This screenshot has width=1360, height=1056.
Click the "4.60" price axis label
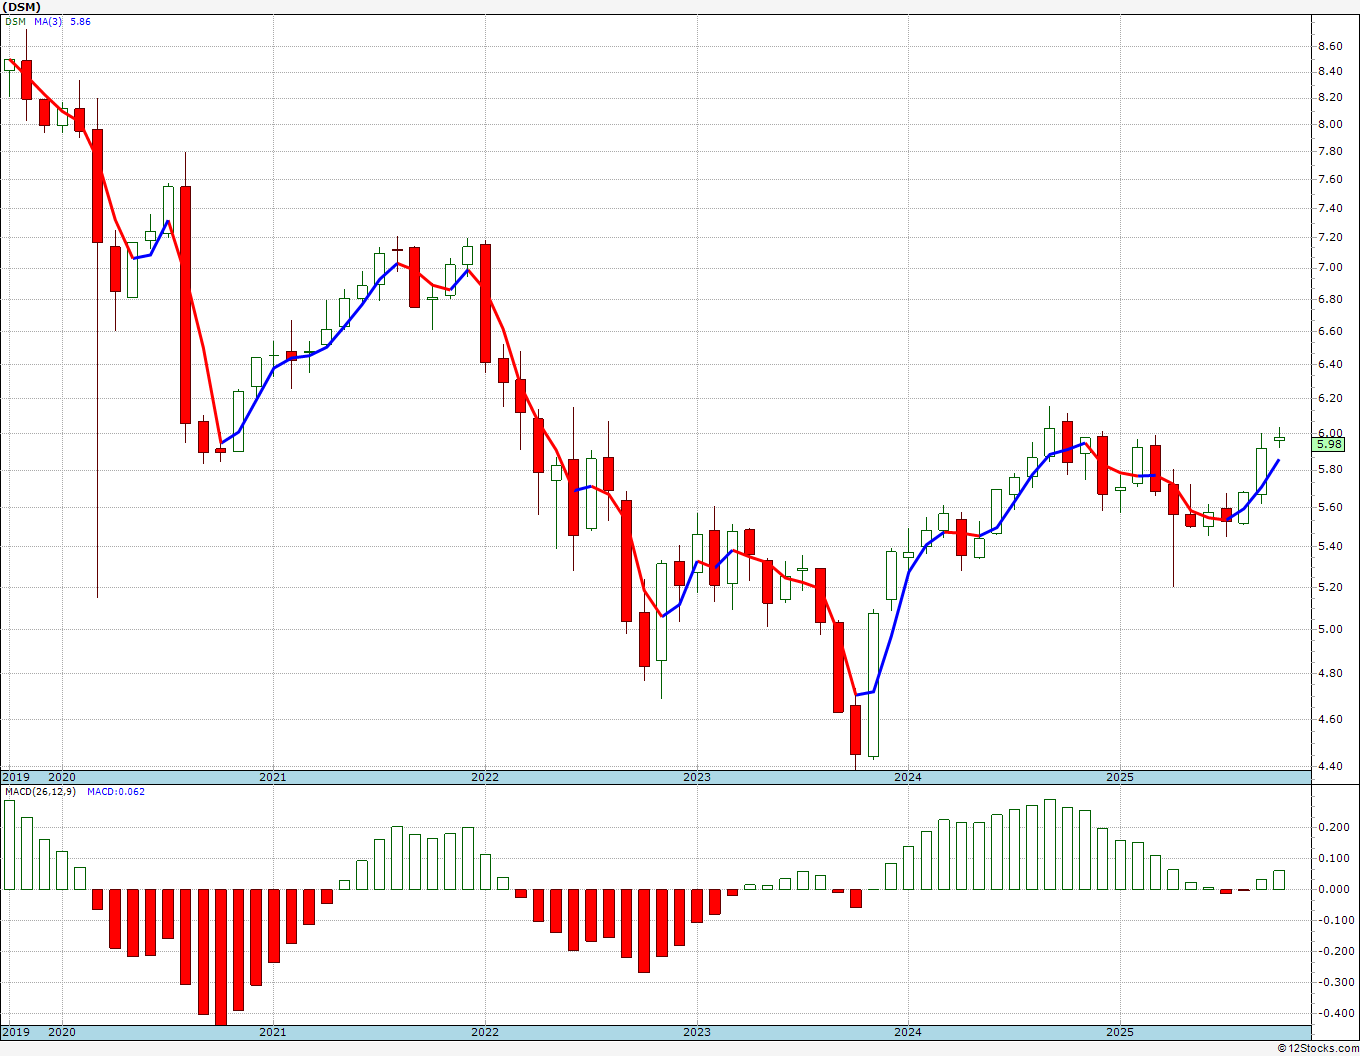(1330, 719)
